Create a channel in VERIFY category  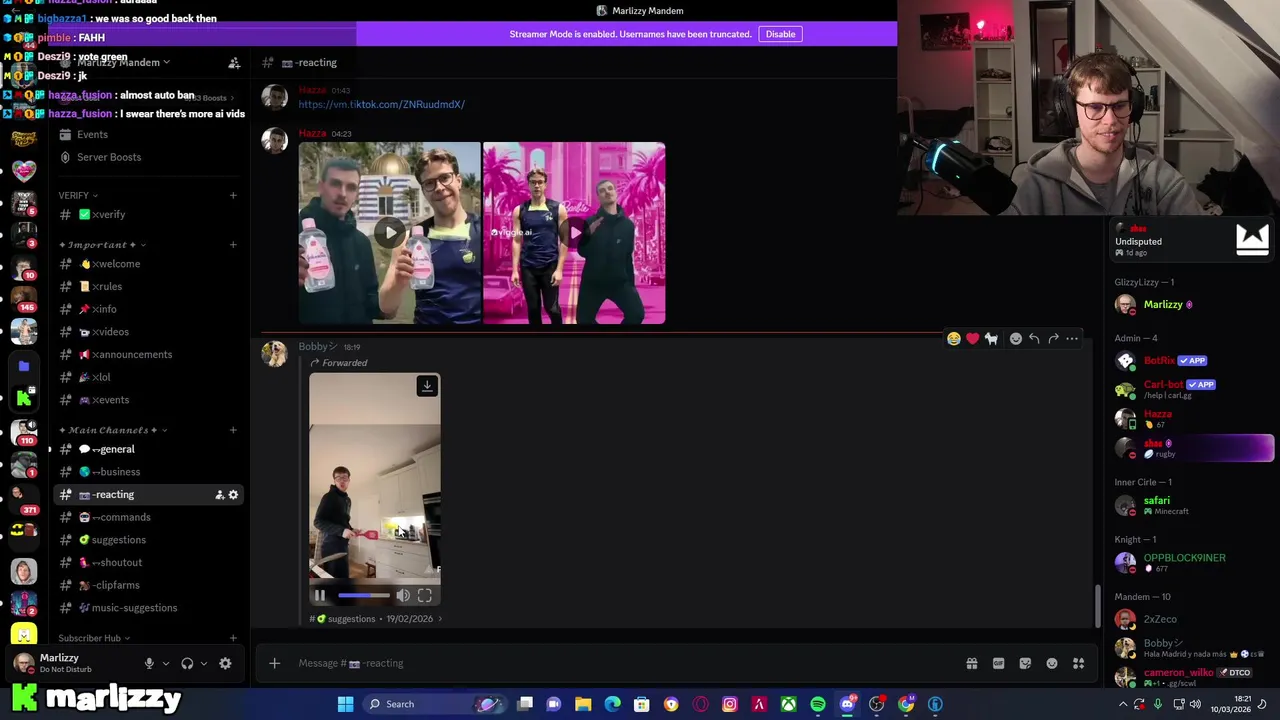[x=233, y=195]
